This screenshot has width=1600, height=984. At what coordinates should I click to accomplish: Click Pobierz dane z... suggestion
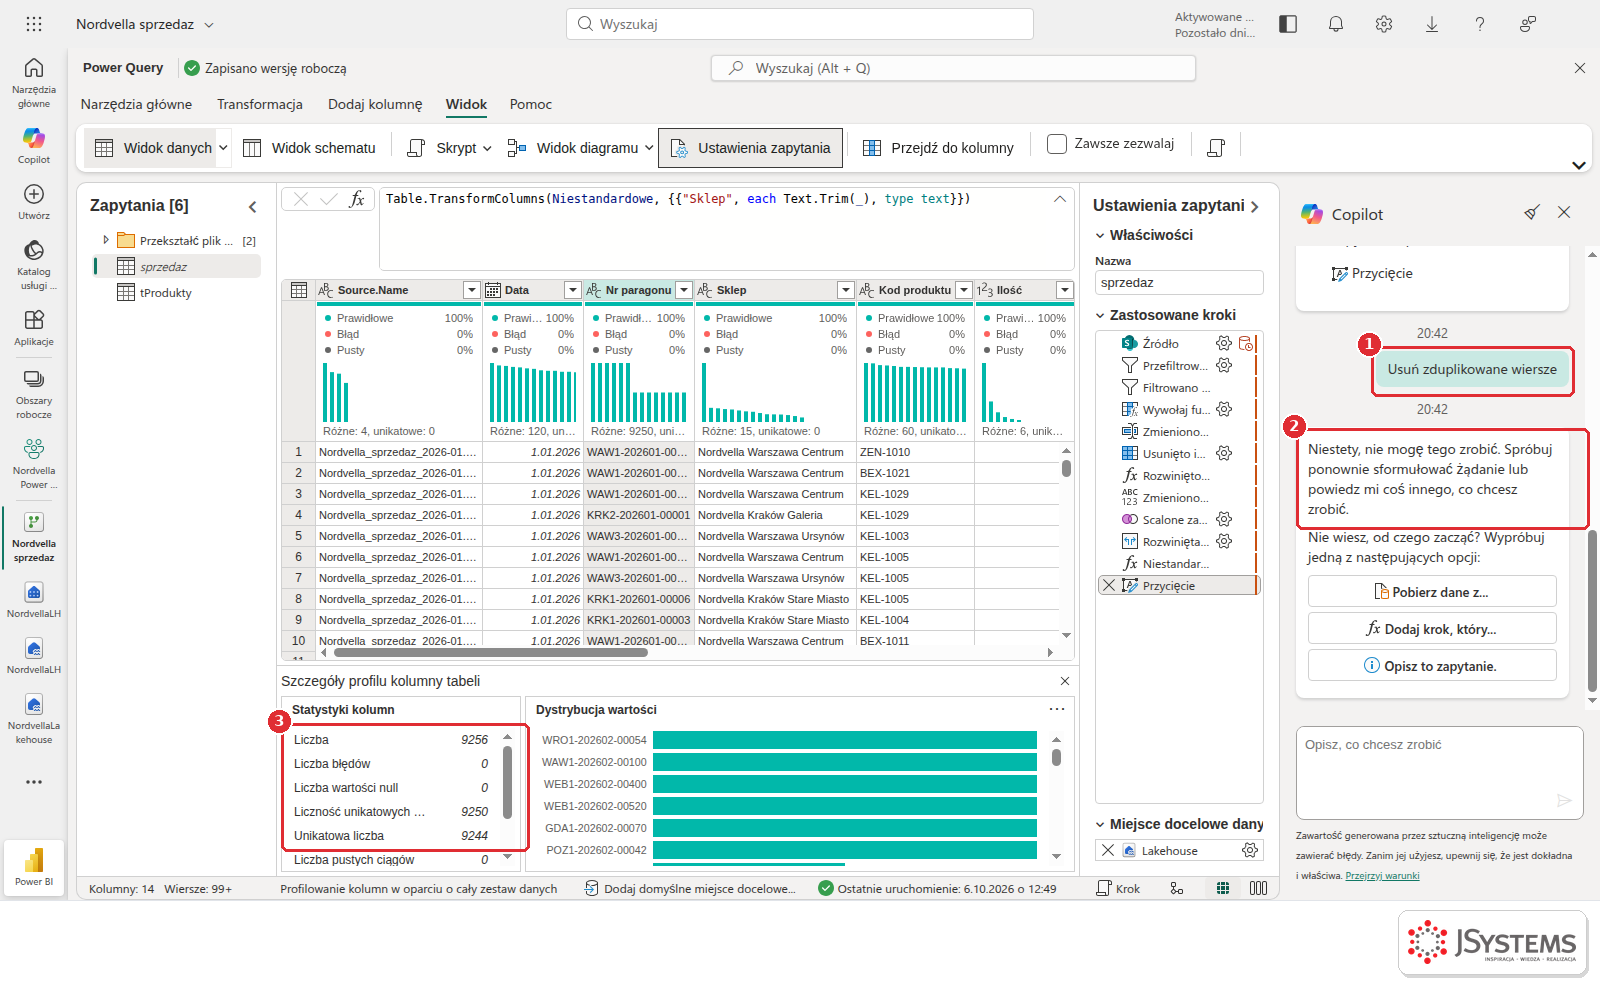pyautogui.click(x=1432, y=592)
